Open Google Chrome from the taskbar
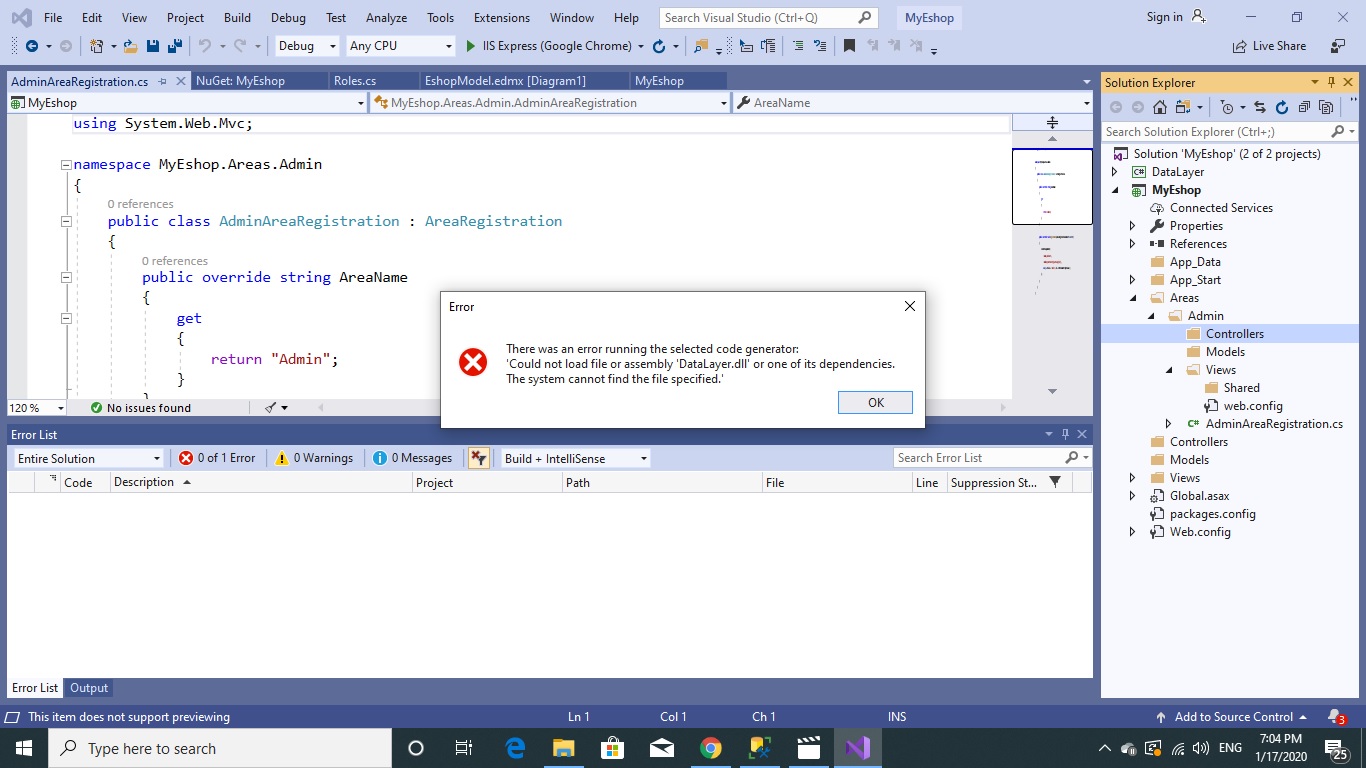Screen dimensions: 1366x768 click(x=710, y=748)
